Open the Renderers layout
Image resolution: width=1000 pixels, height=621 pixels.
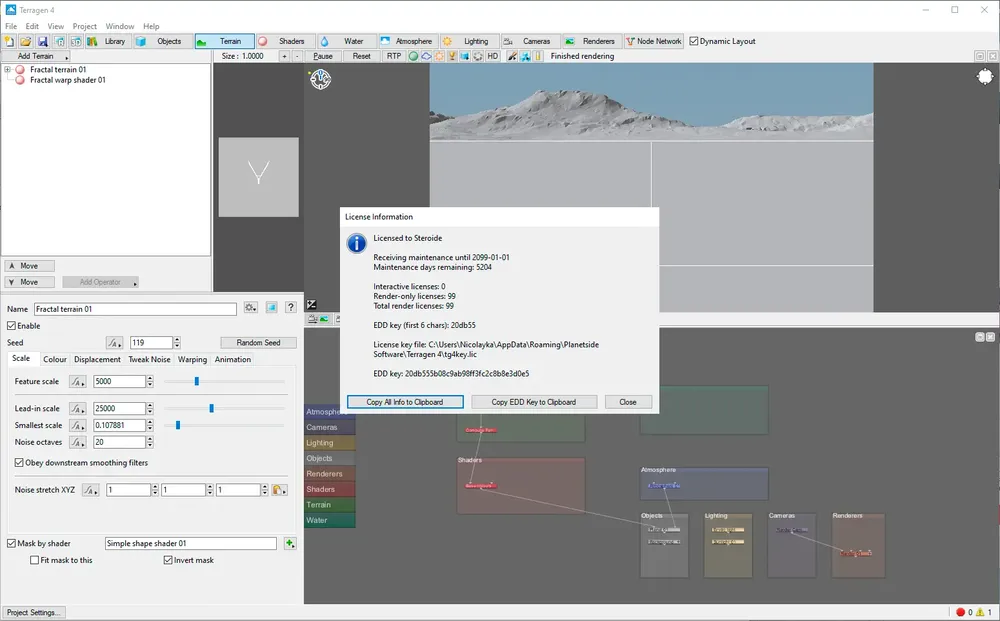pyautogui.click(x=591, y=41)
